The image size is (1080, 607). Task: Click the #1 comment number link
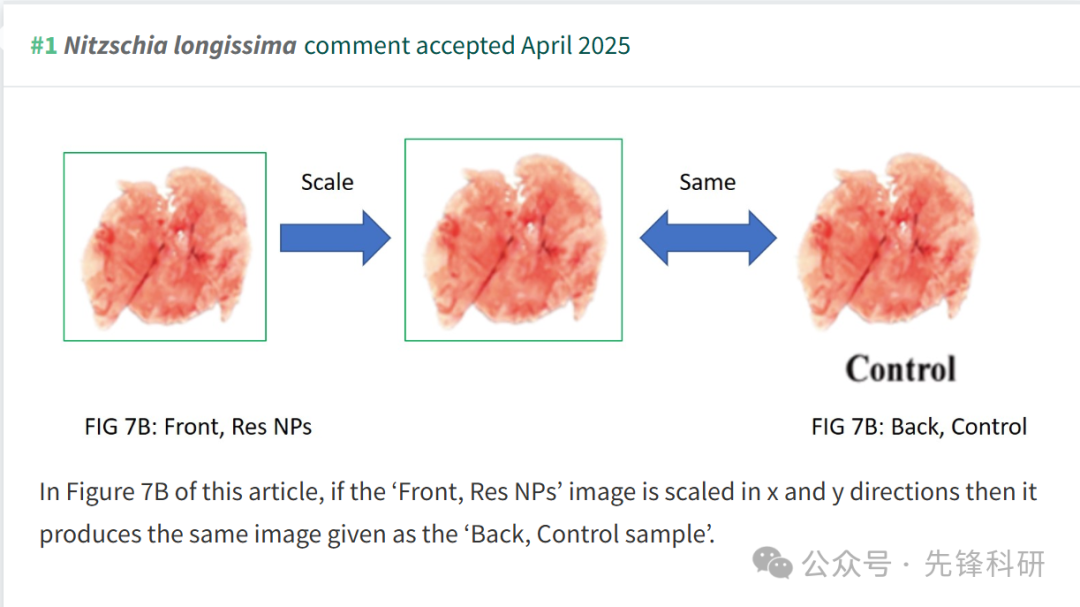pyautogui.click(x=43, y=45)
